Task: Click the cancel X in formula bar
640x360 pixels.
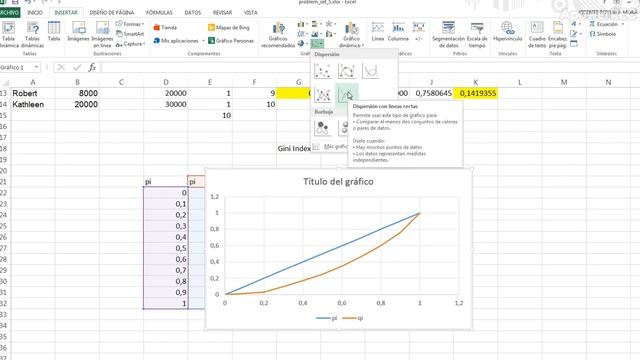Action: coord(61,67)
